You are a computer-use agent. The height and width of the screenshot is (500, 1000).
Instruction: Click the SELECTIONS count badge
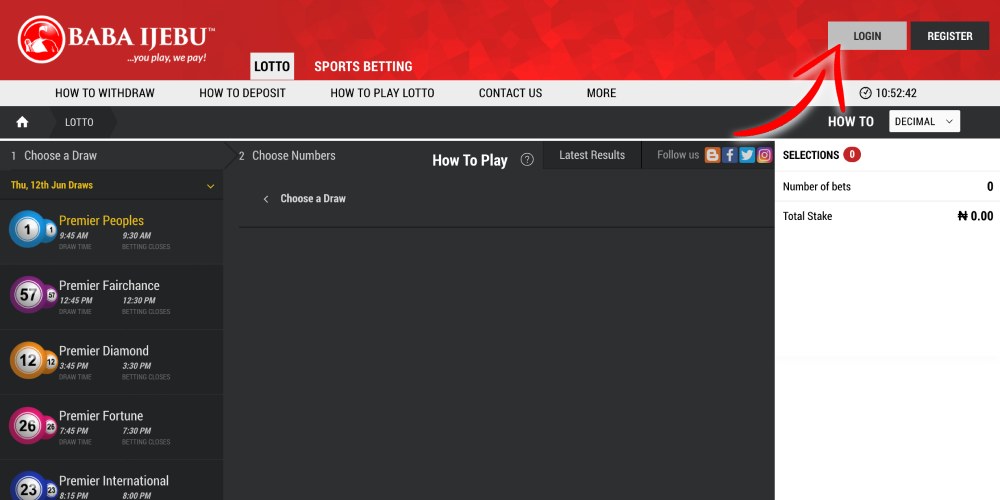pyautogui.click(x=851, y=154)
